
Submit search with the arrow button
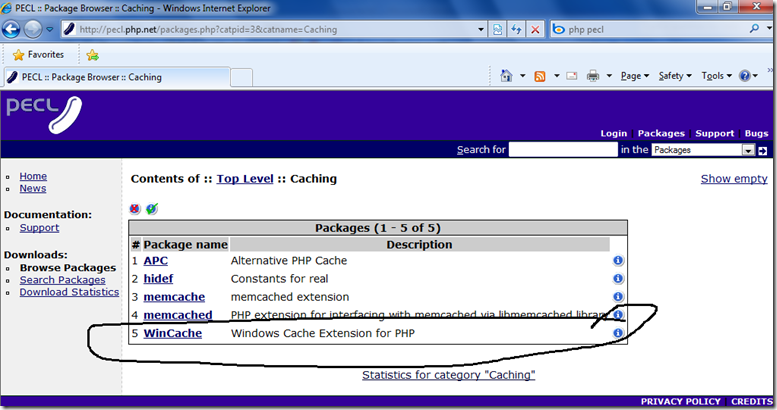click(x=763, y=150)
